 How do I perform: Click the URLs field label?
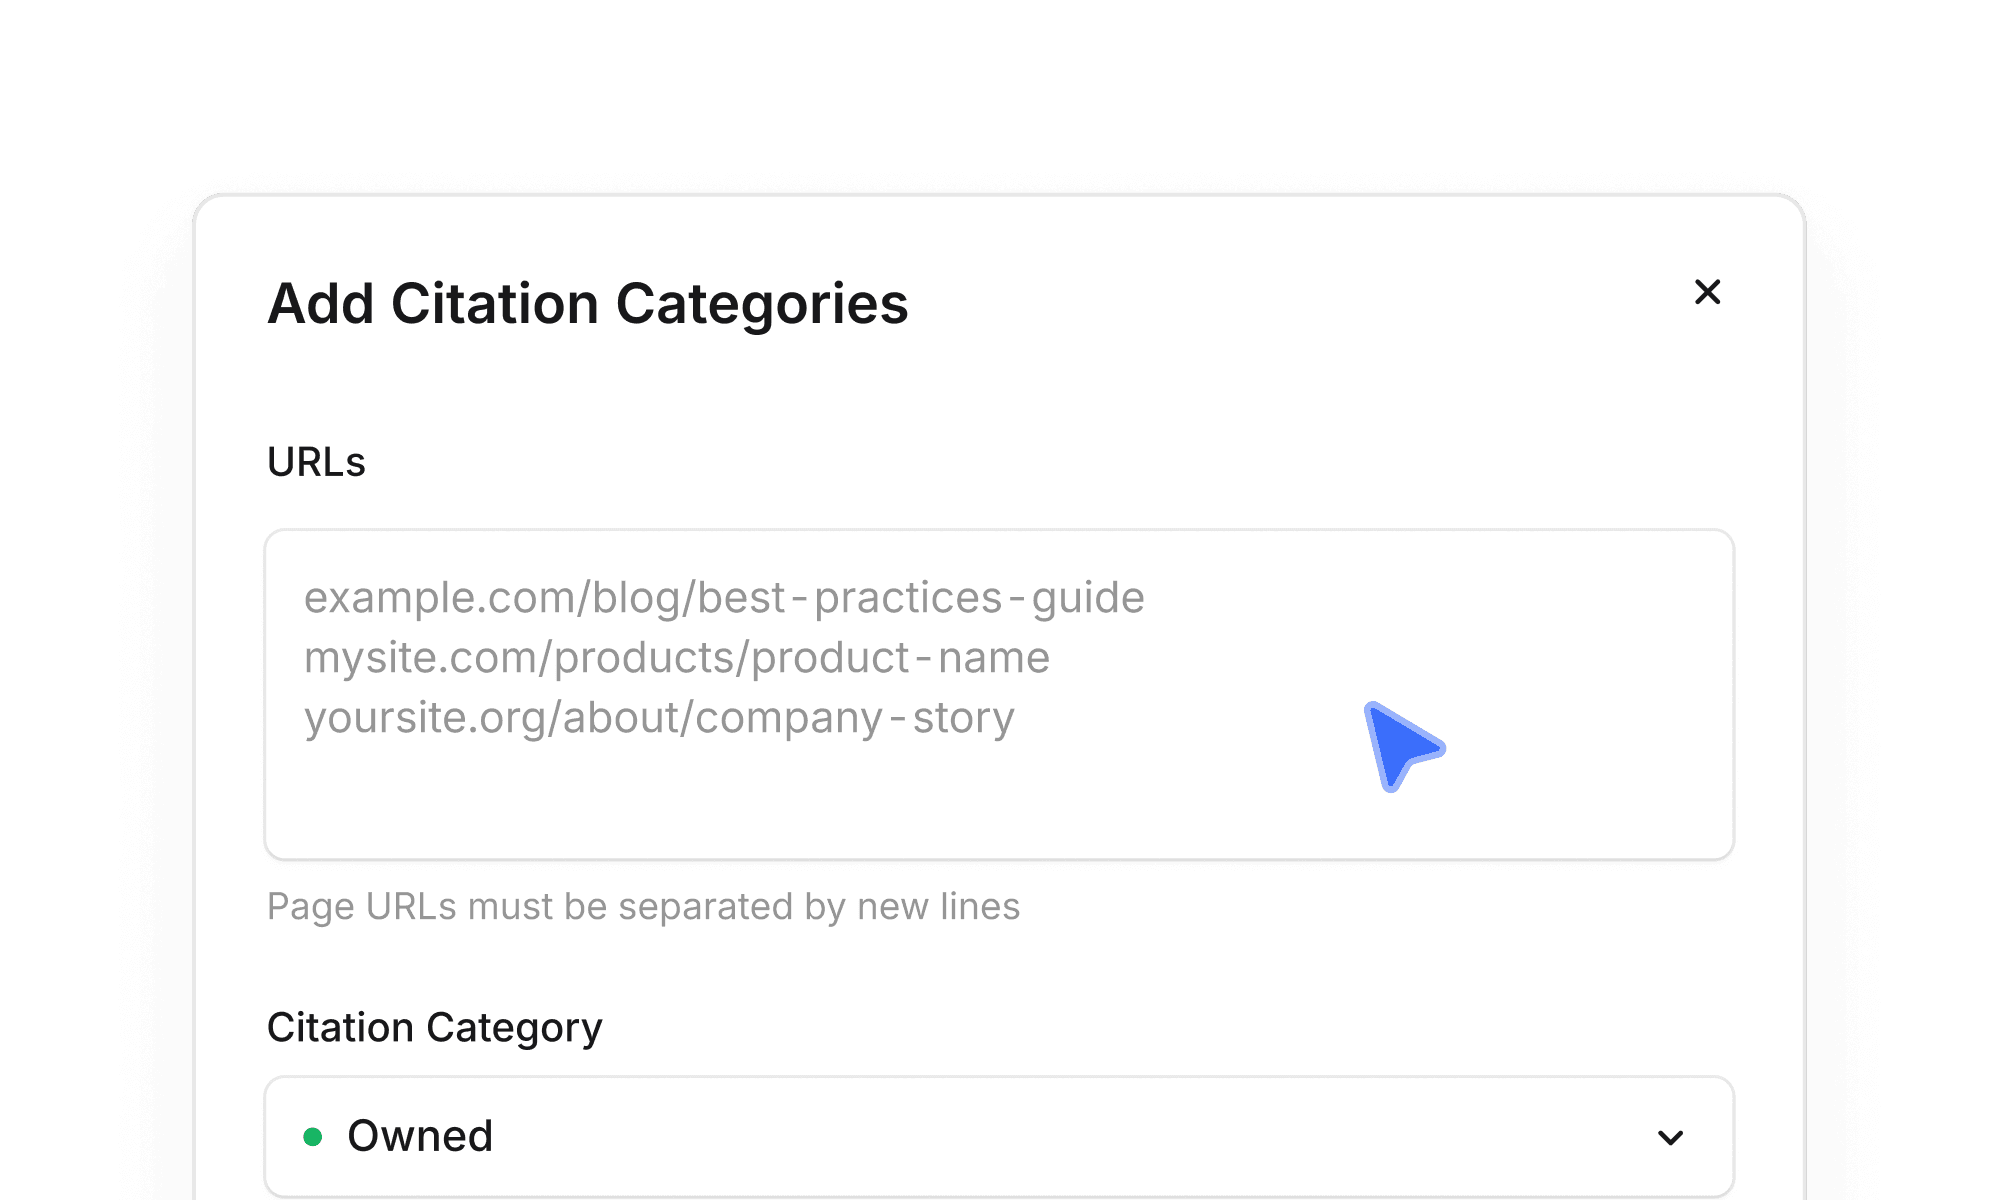[315, 461]
